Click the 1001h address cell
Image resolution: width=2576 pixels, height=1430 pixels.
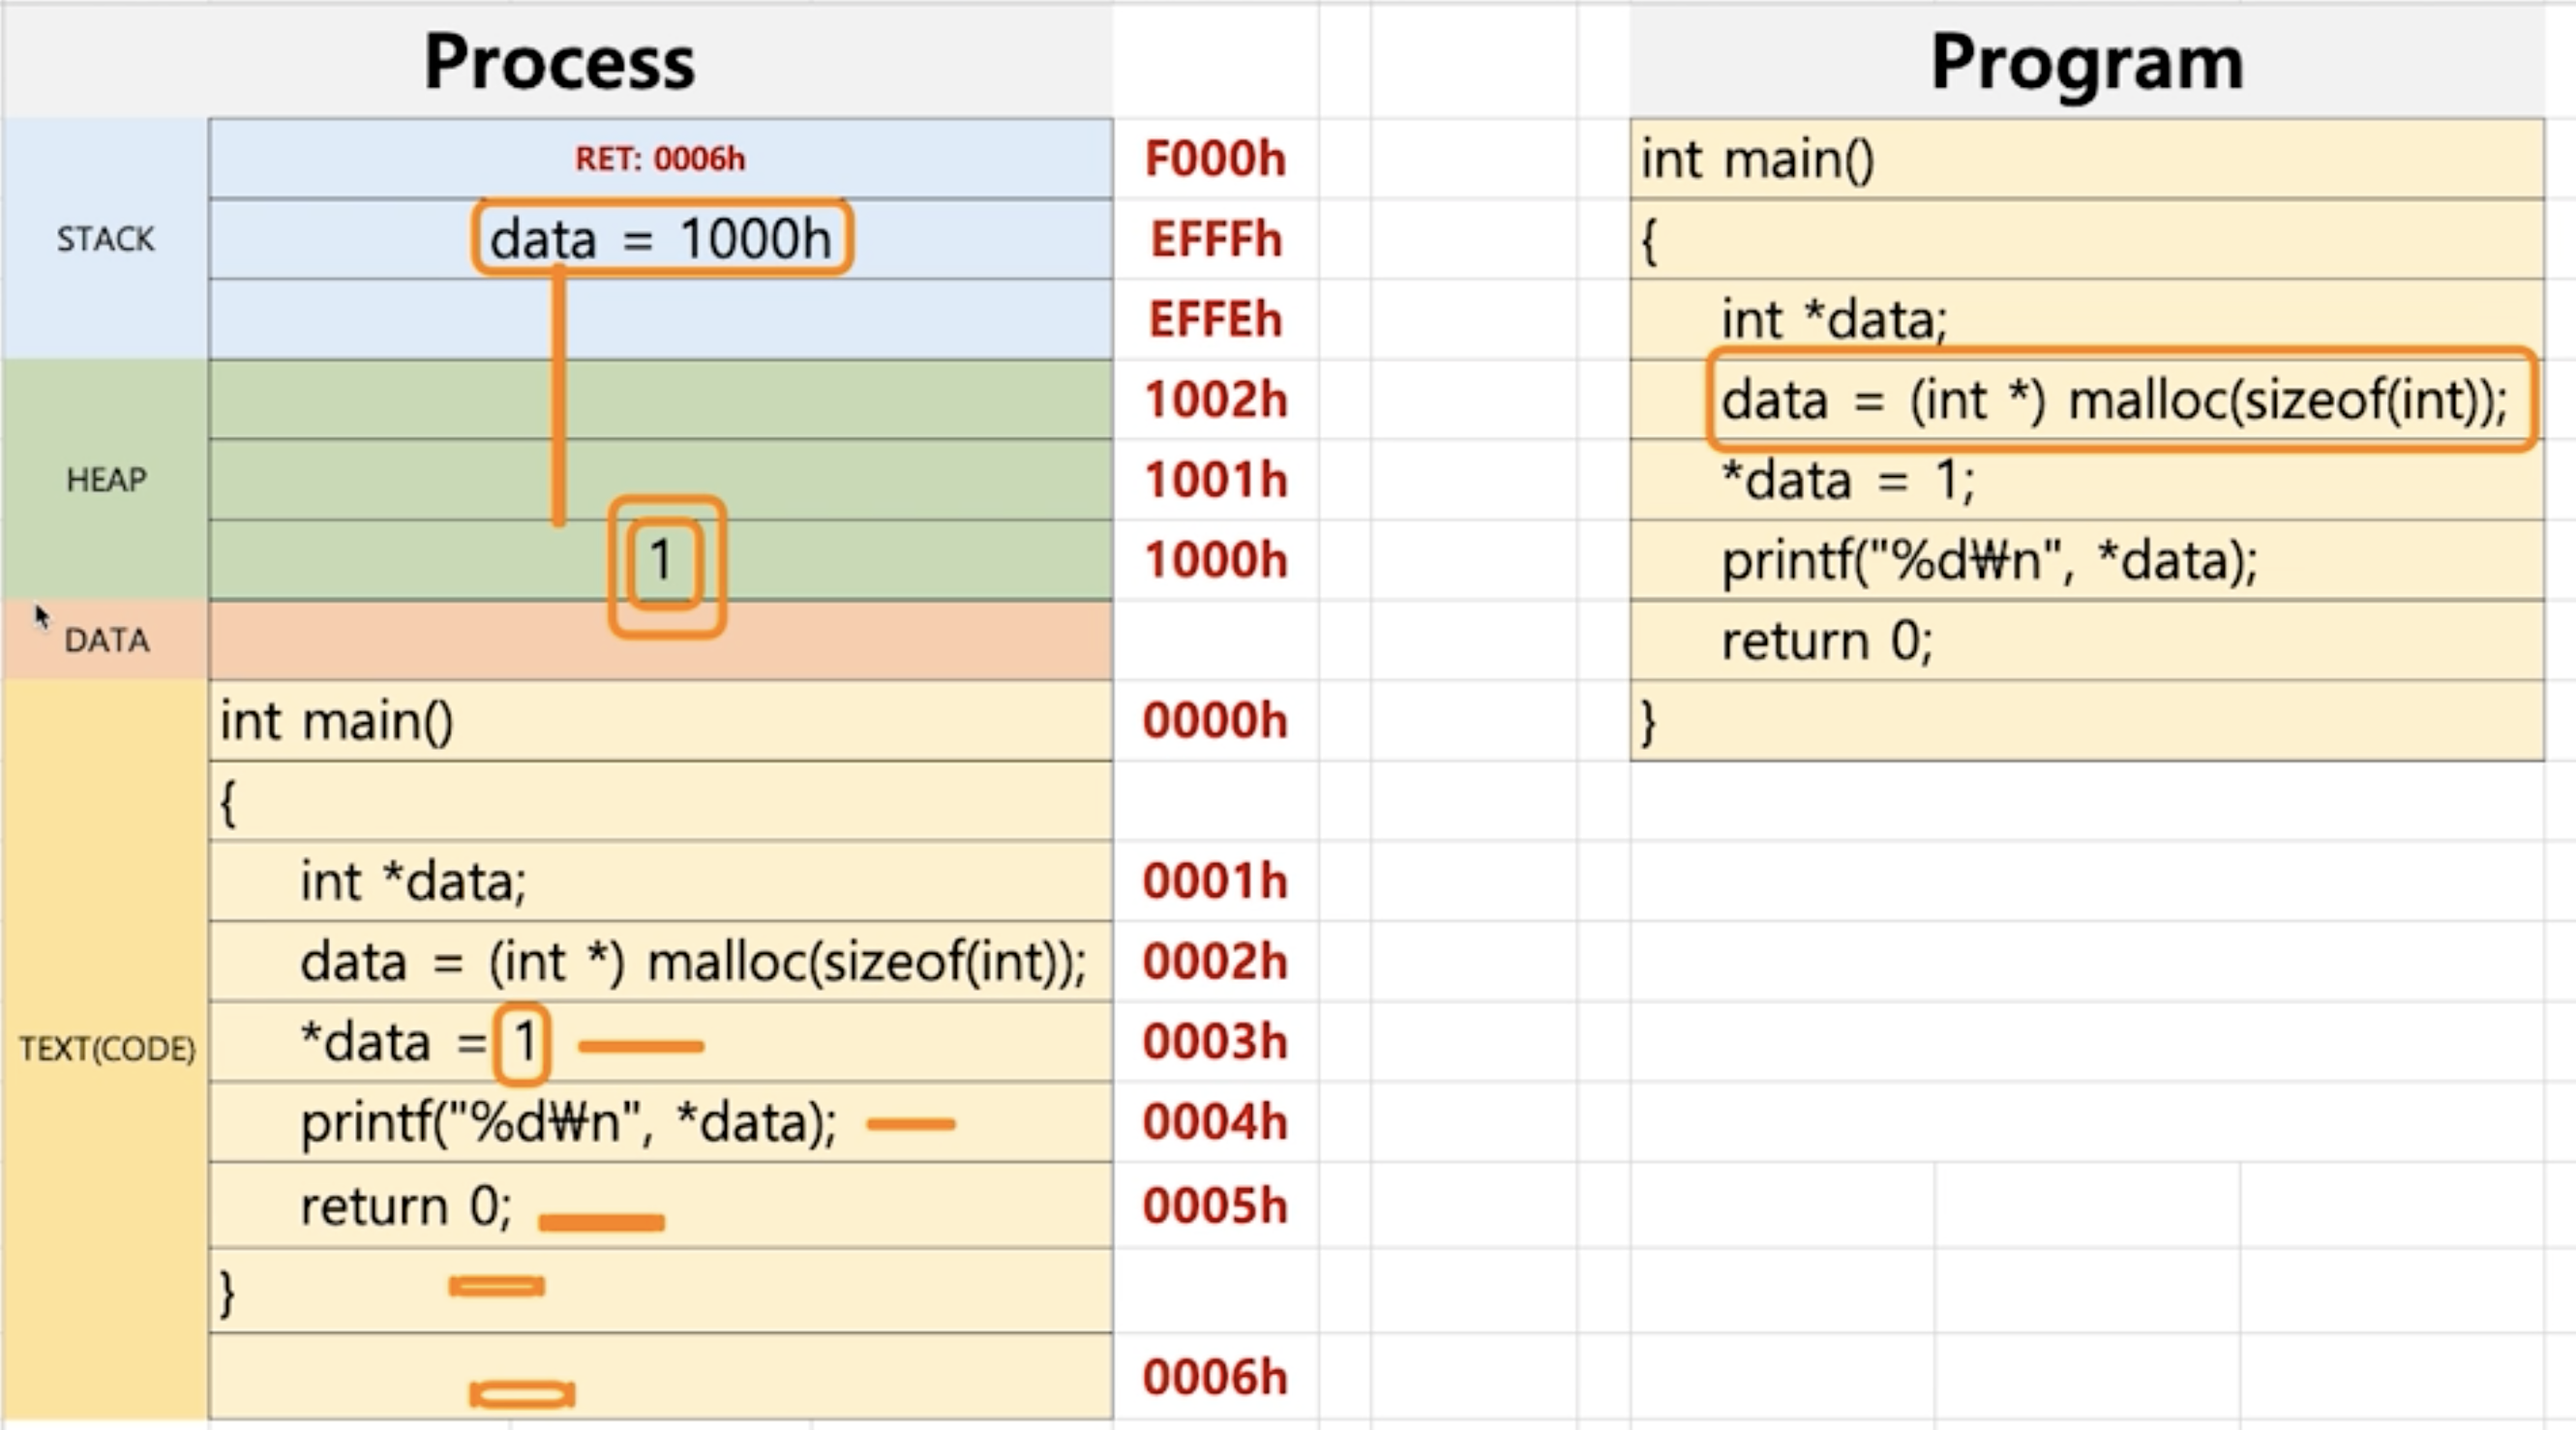tap(1215, 480)
